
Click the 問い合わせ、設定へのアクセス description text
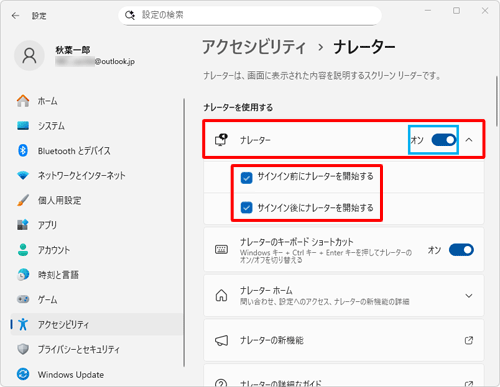pos(324,302)
